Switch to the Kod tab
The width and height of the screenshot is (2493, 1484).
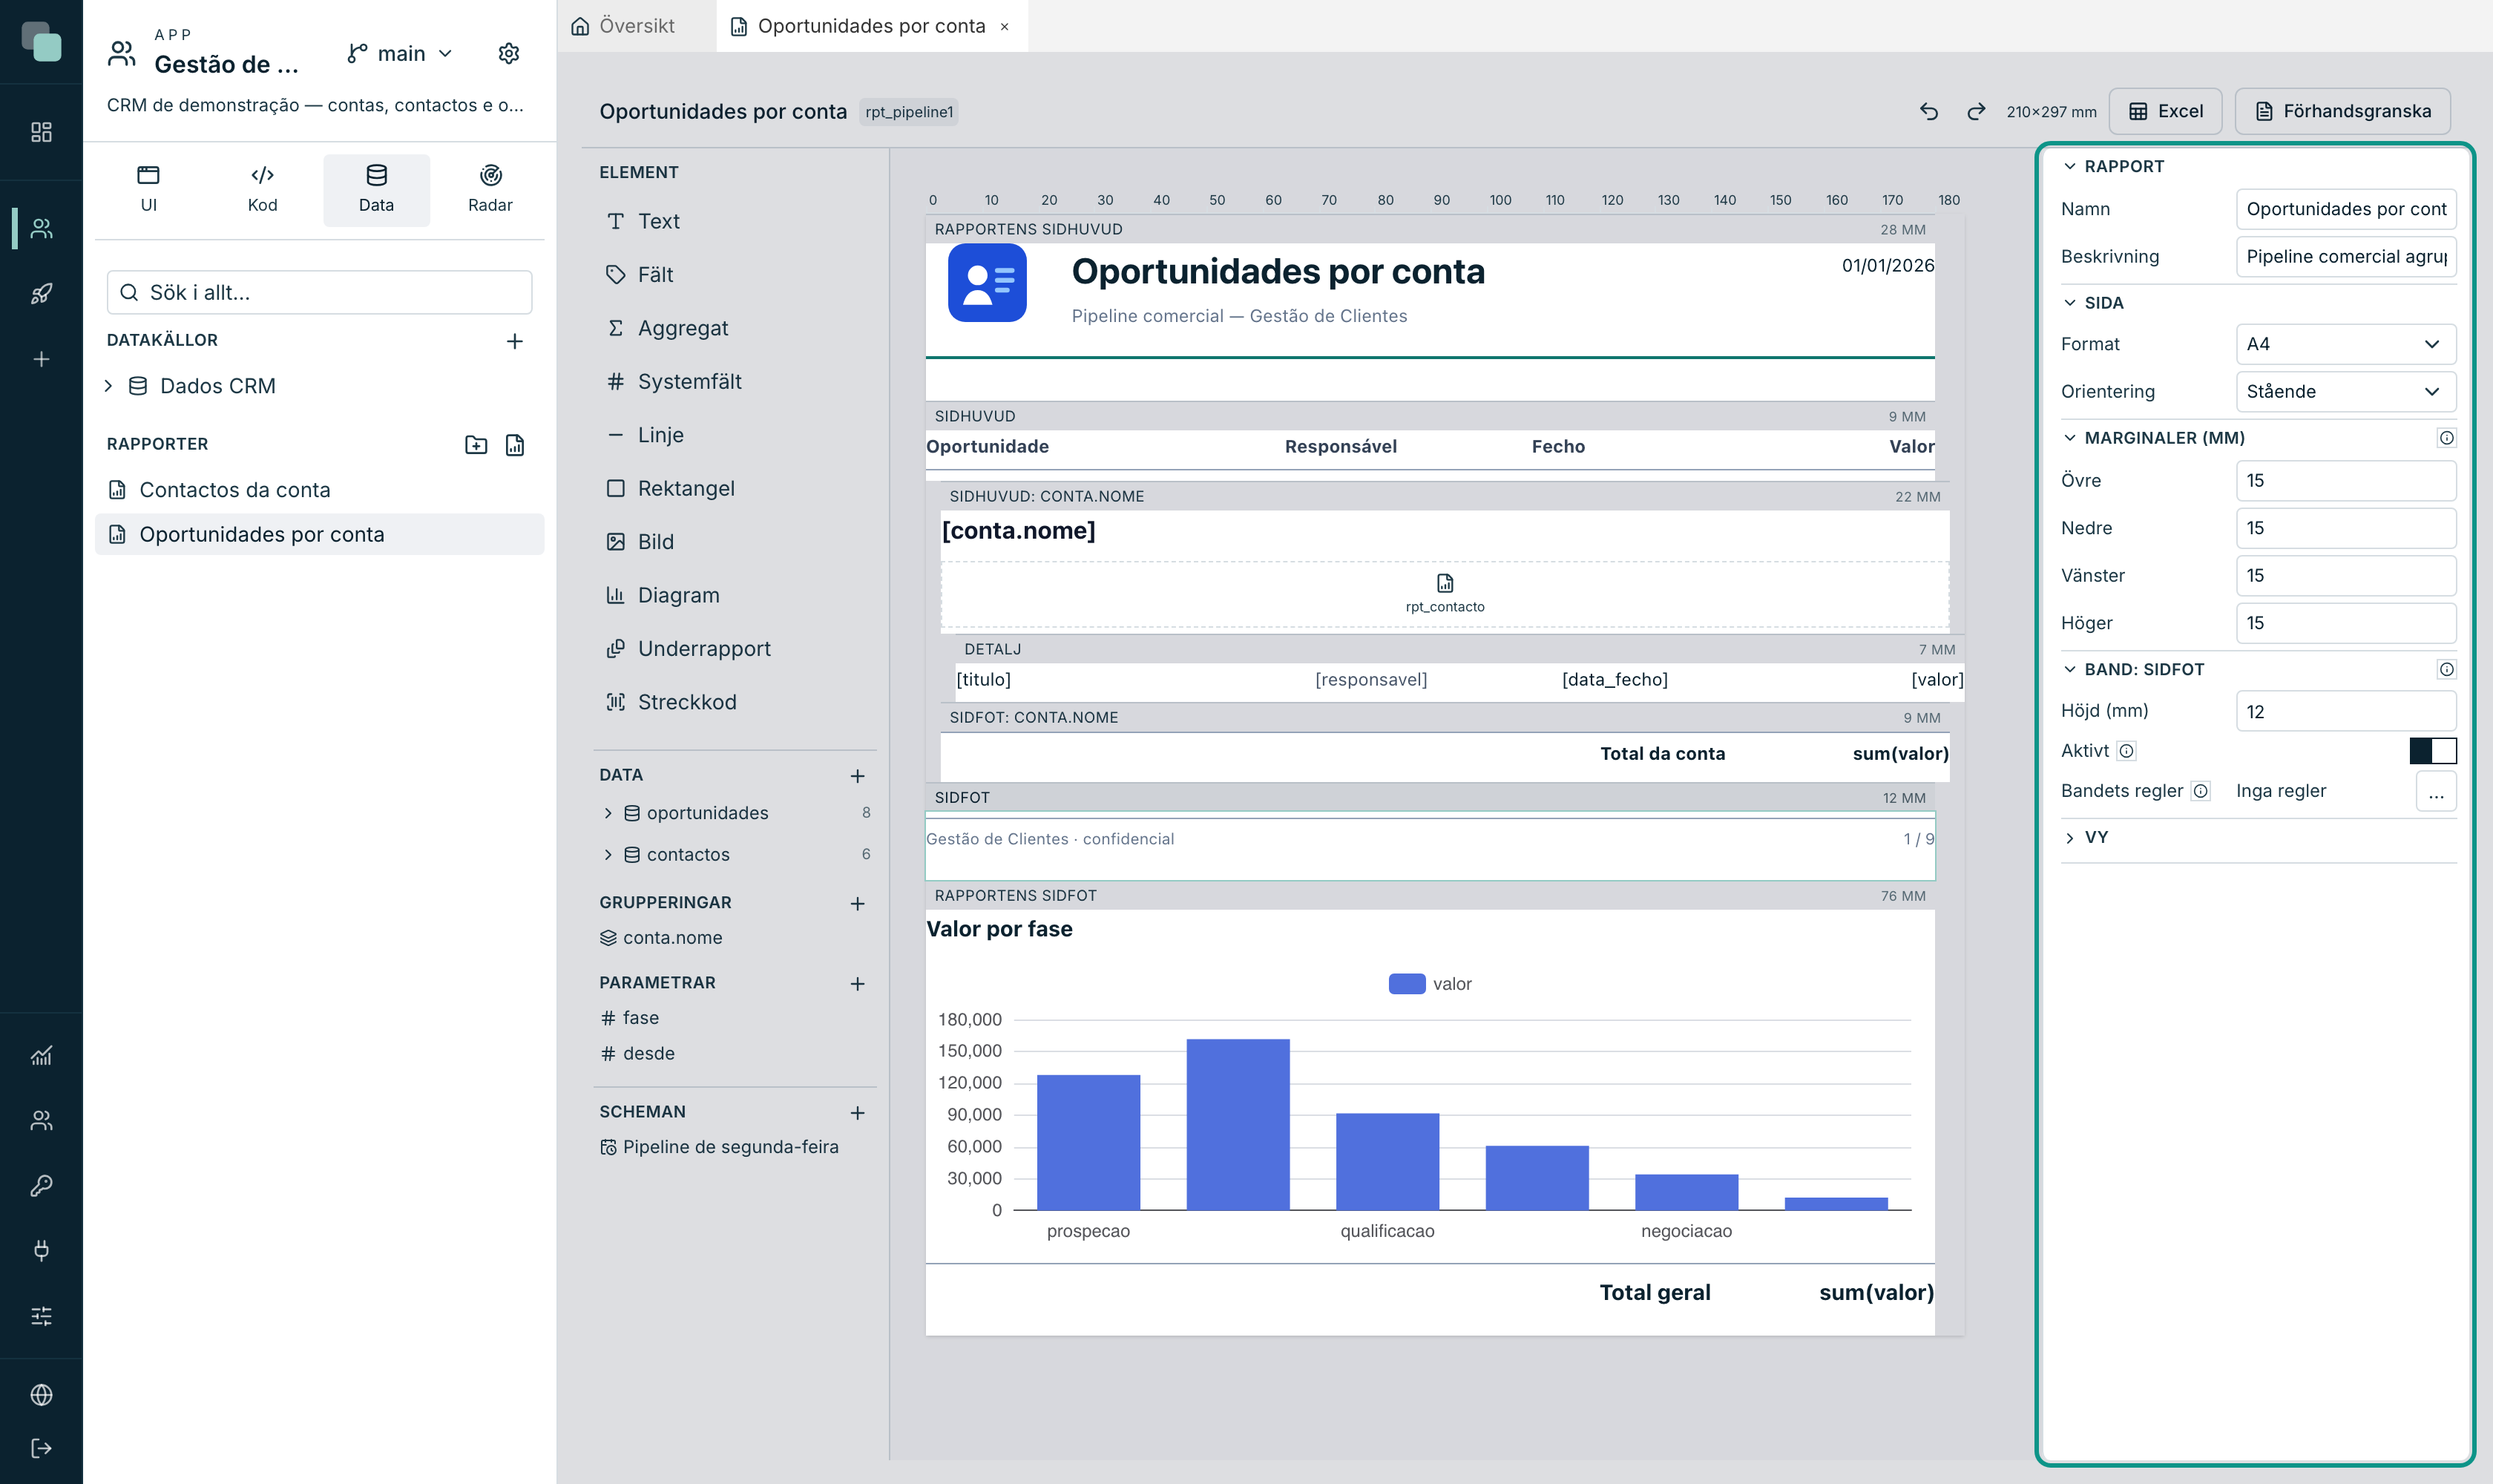click(262, 189)
